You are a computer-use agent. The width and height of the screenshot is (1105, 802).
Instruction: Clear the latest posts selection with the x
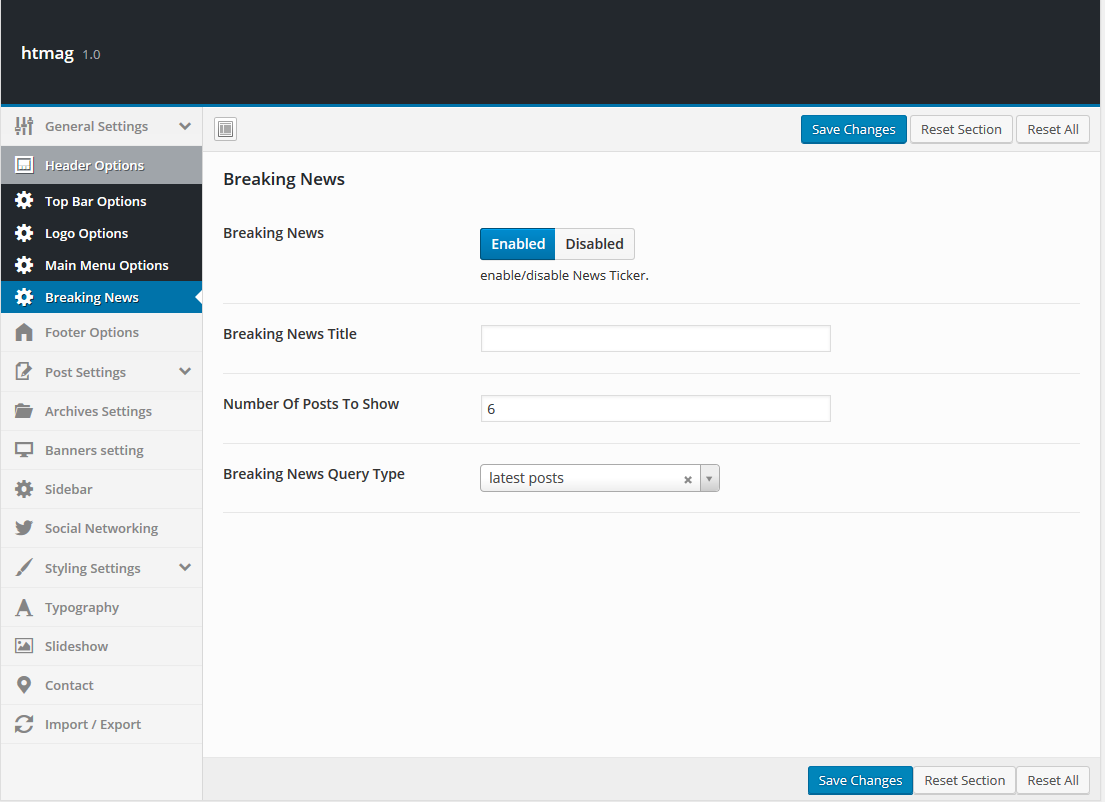(x=688, y=479)
